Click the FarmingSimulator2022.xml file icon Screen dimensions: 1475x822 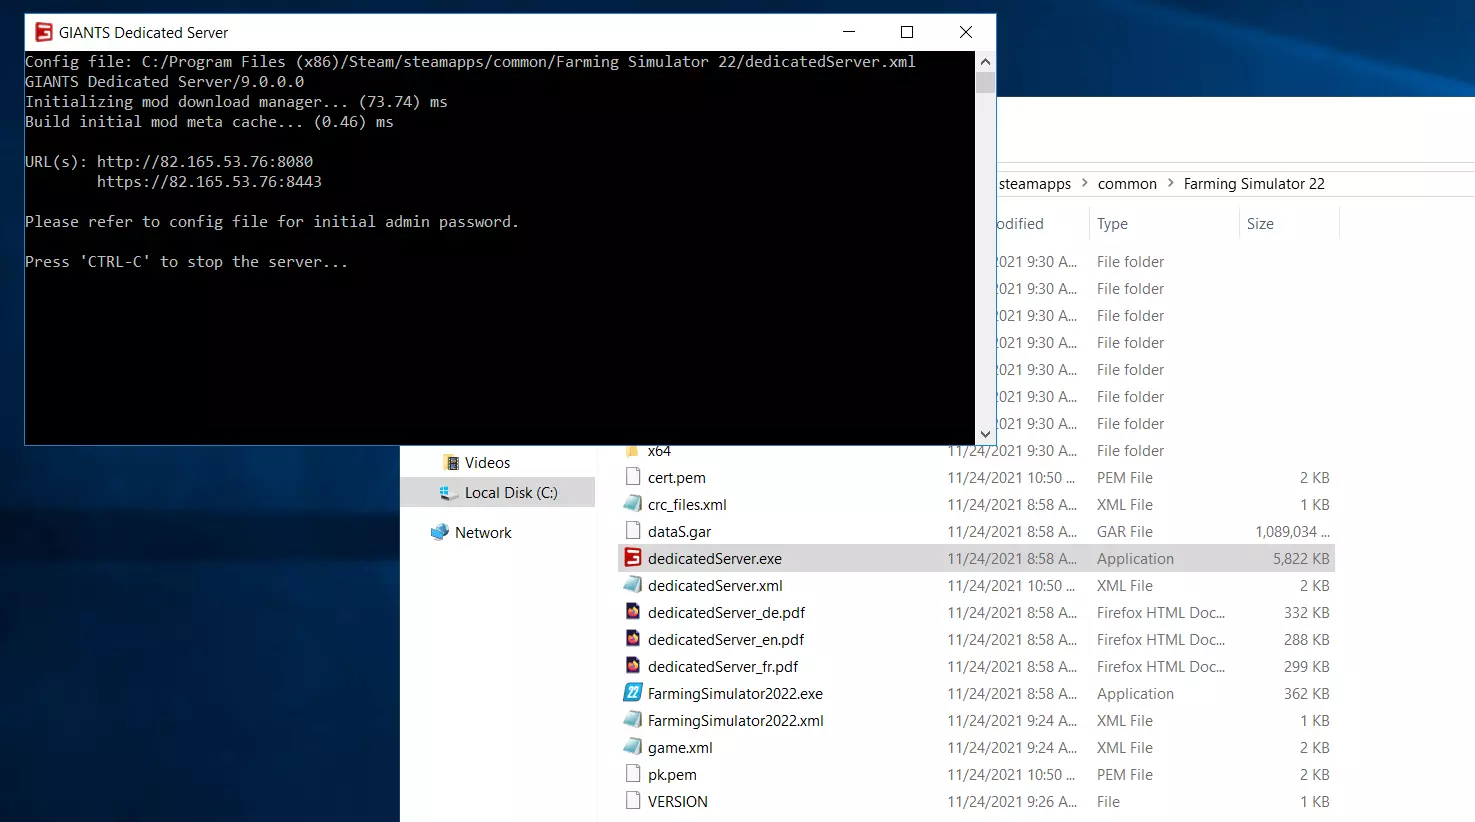click(x=632, y=720)
